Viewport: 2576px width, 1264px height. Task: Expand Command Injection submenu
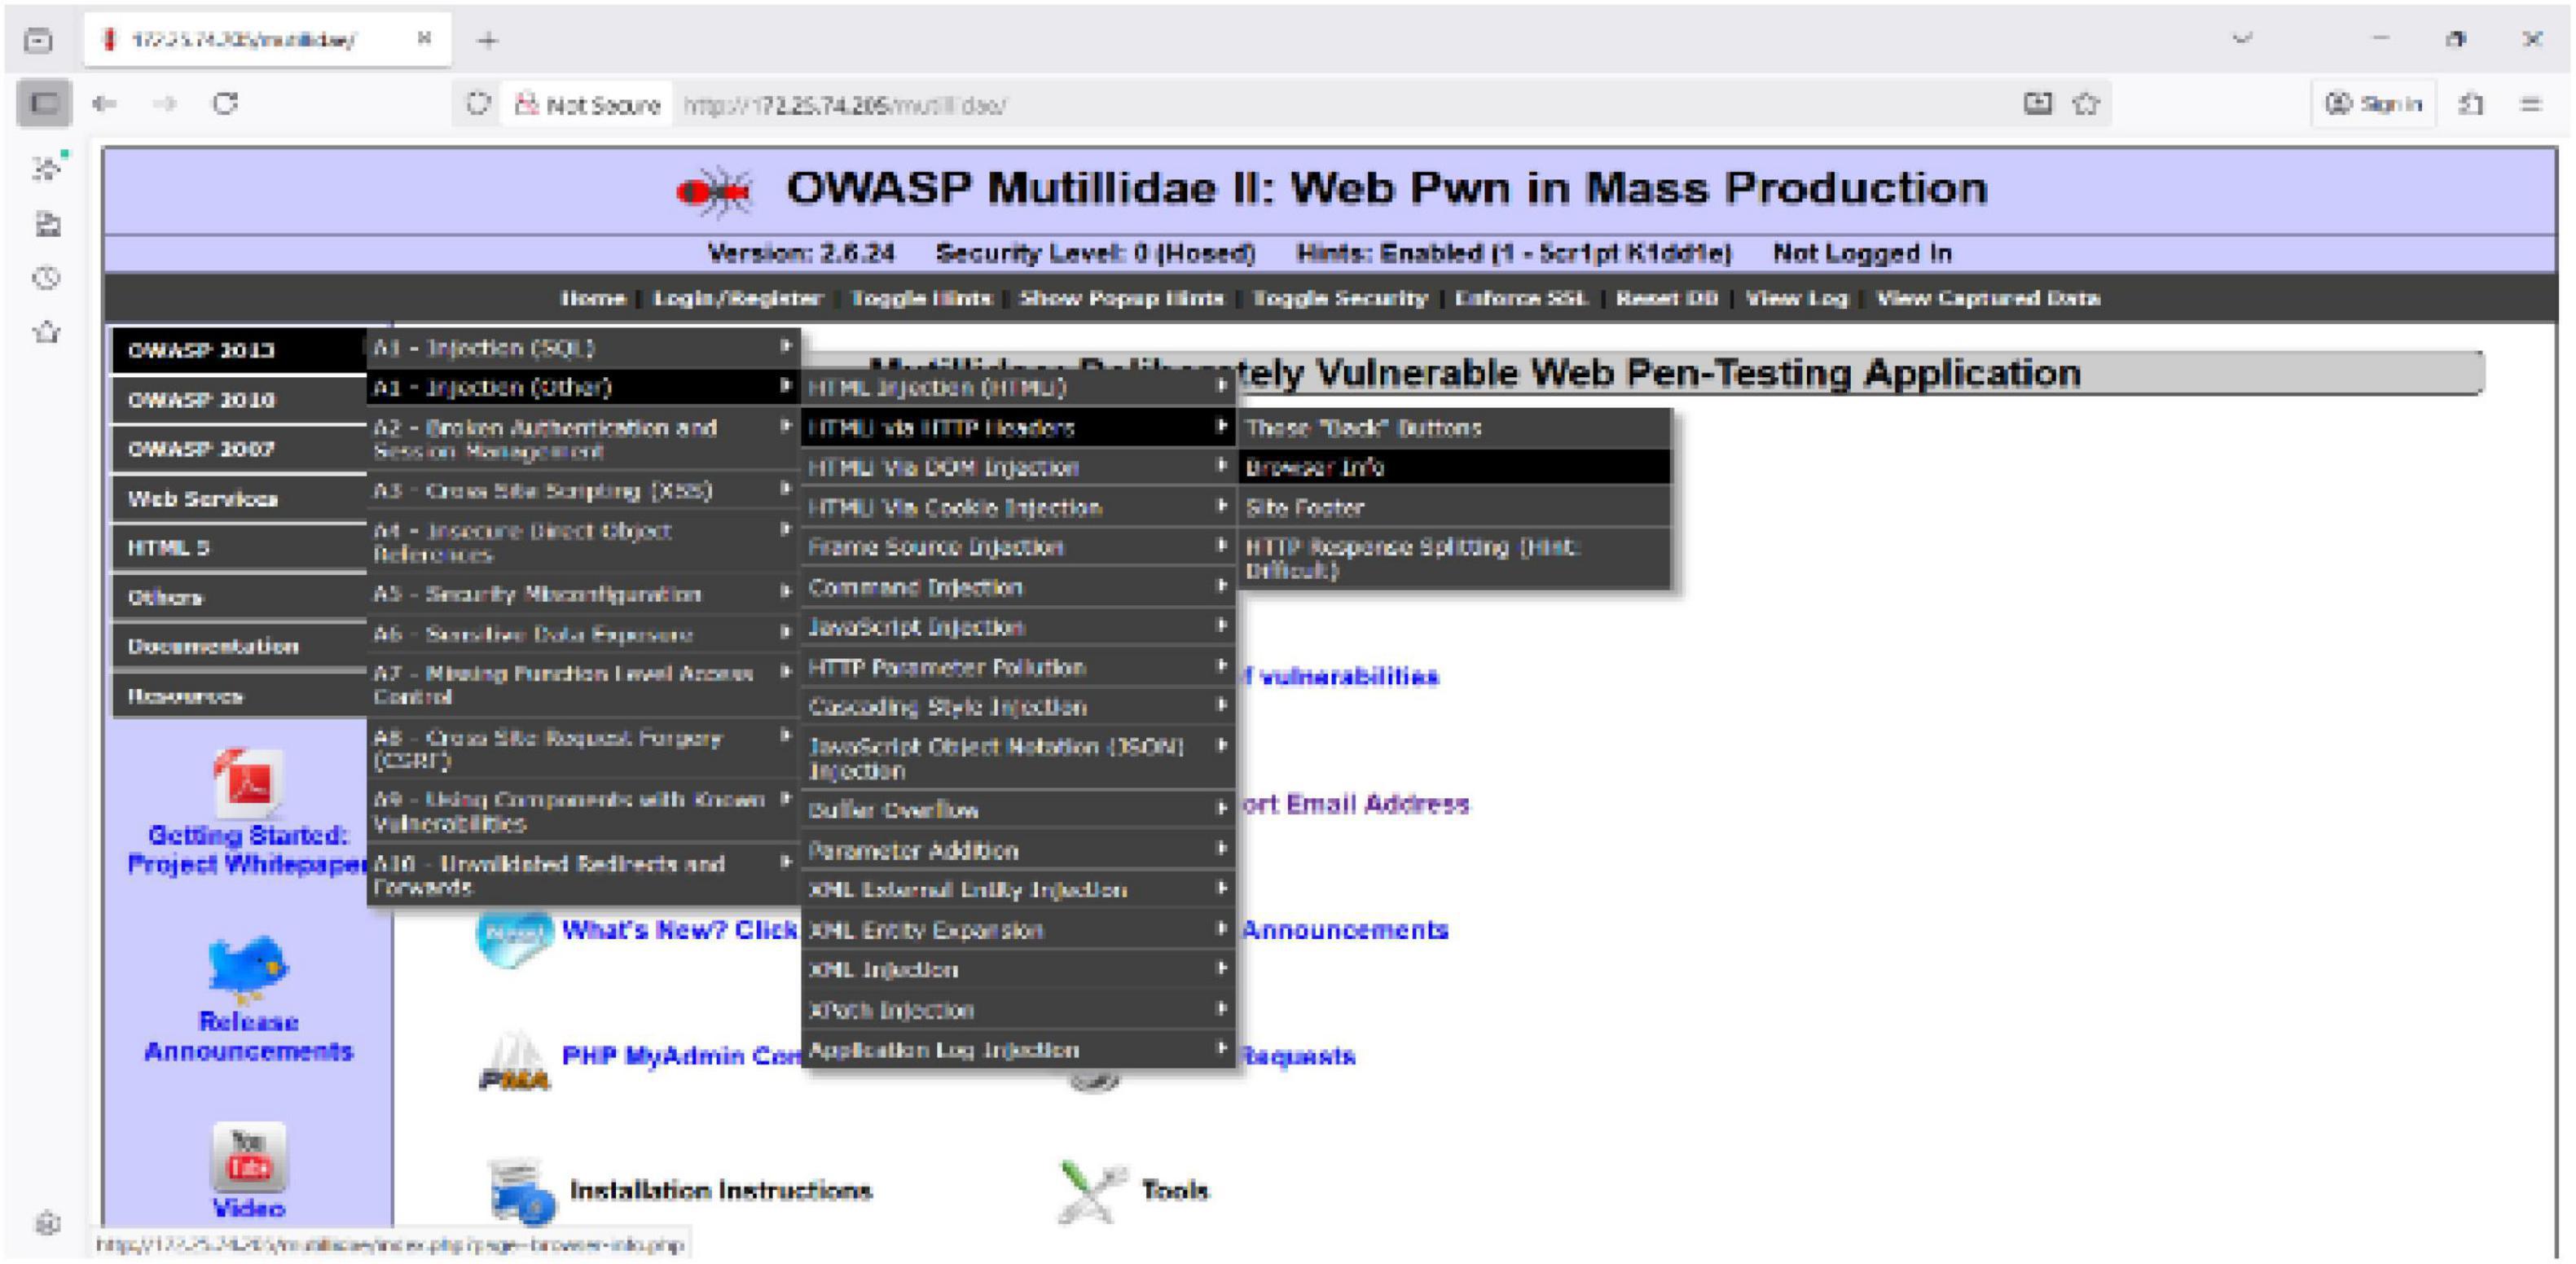coord(1018,587)
